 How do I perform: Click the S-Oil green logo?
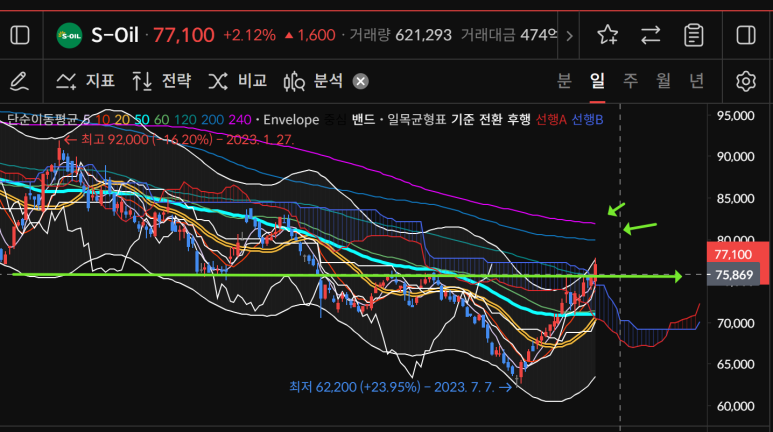point(69,36)
